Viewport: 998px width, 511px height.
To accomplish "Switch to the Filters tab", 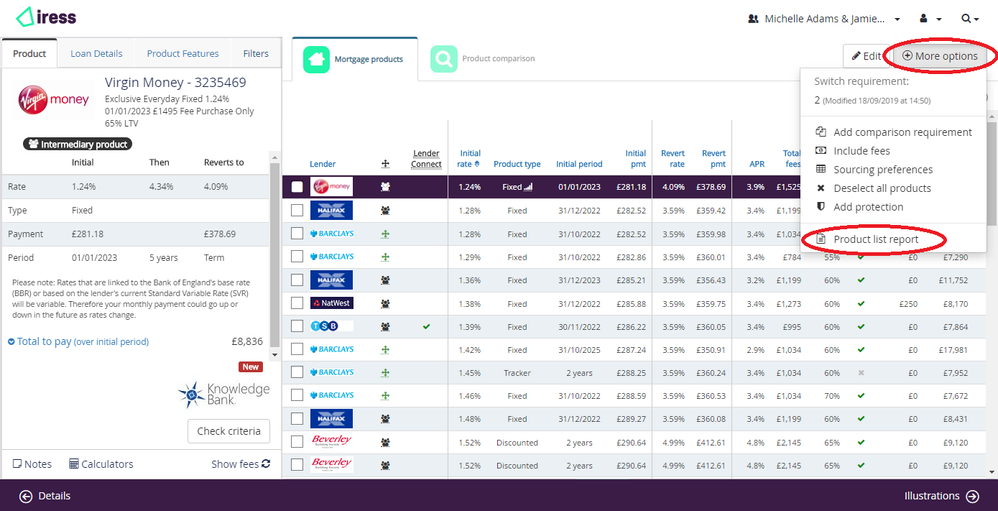I will 256,53.
